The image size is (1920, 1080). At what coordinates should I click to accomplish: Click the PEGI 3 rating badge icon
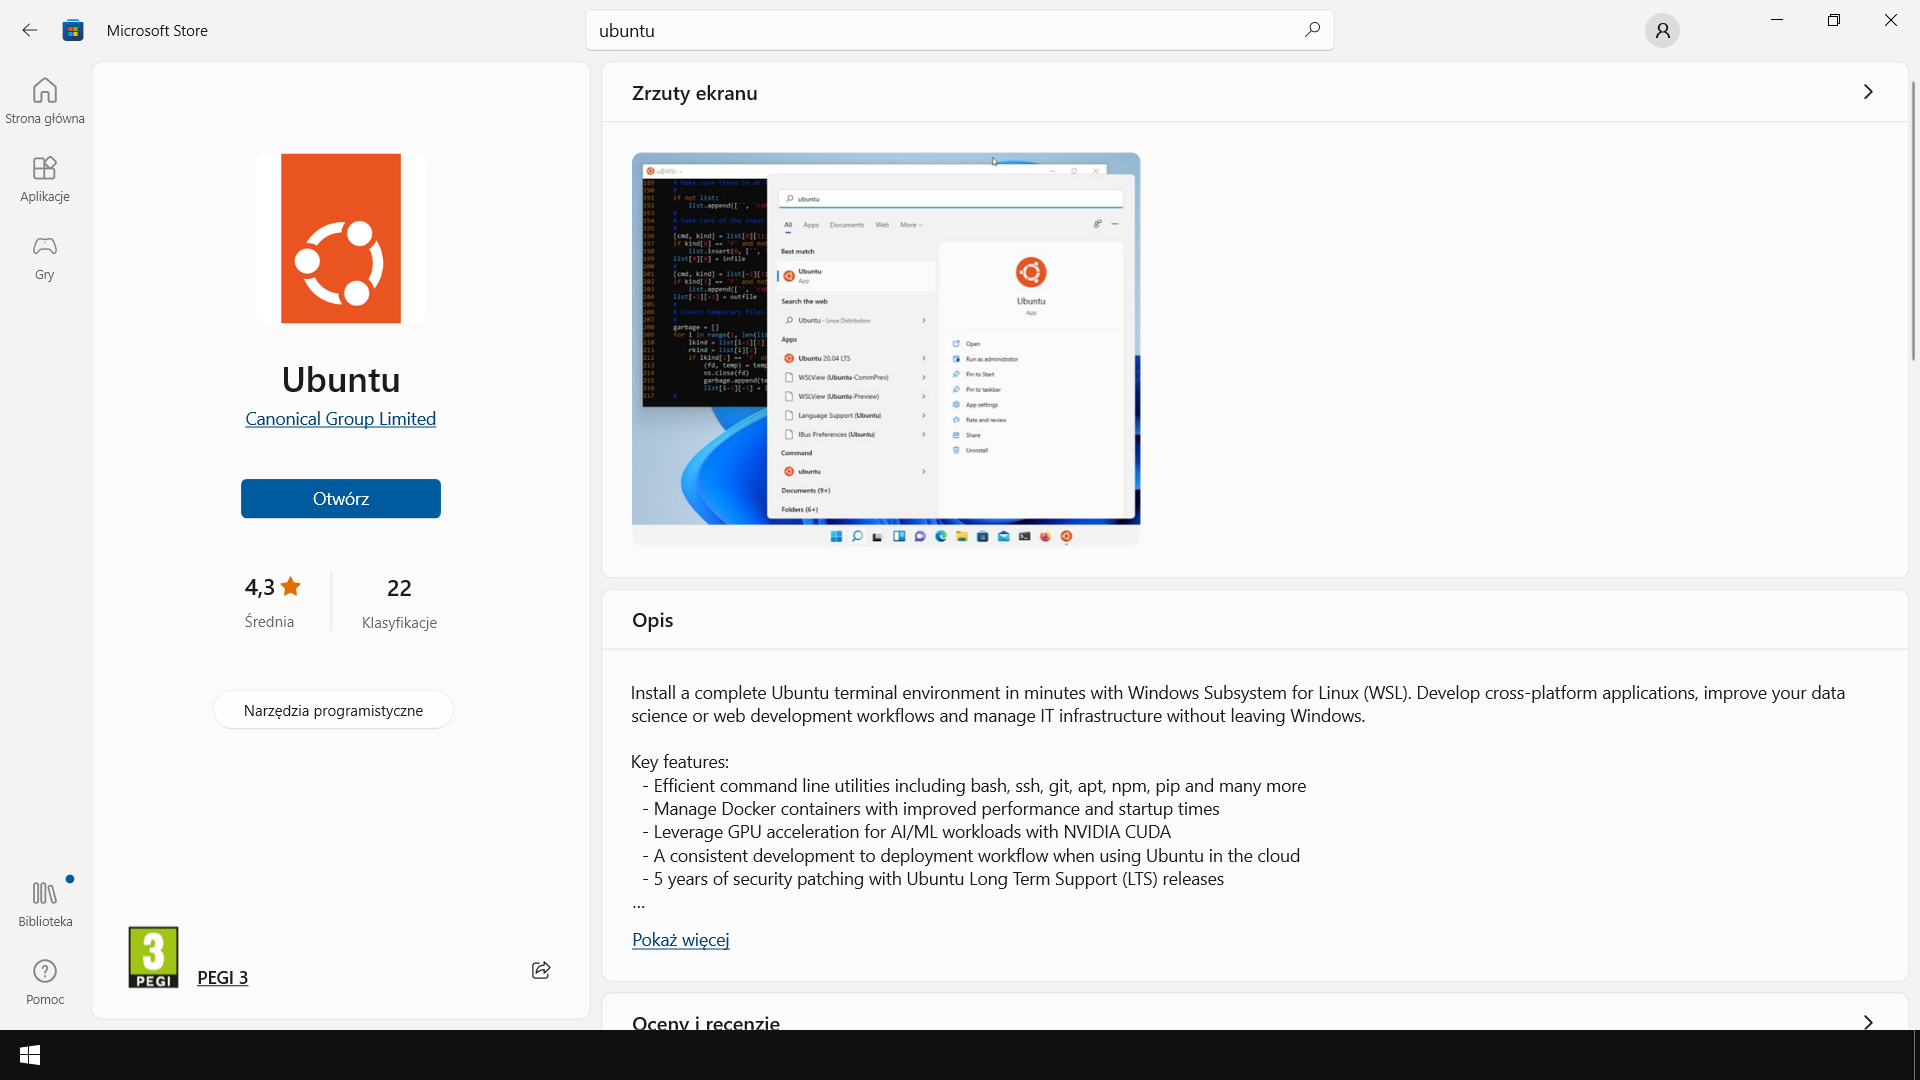click(x=153, y=957)
